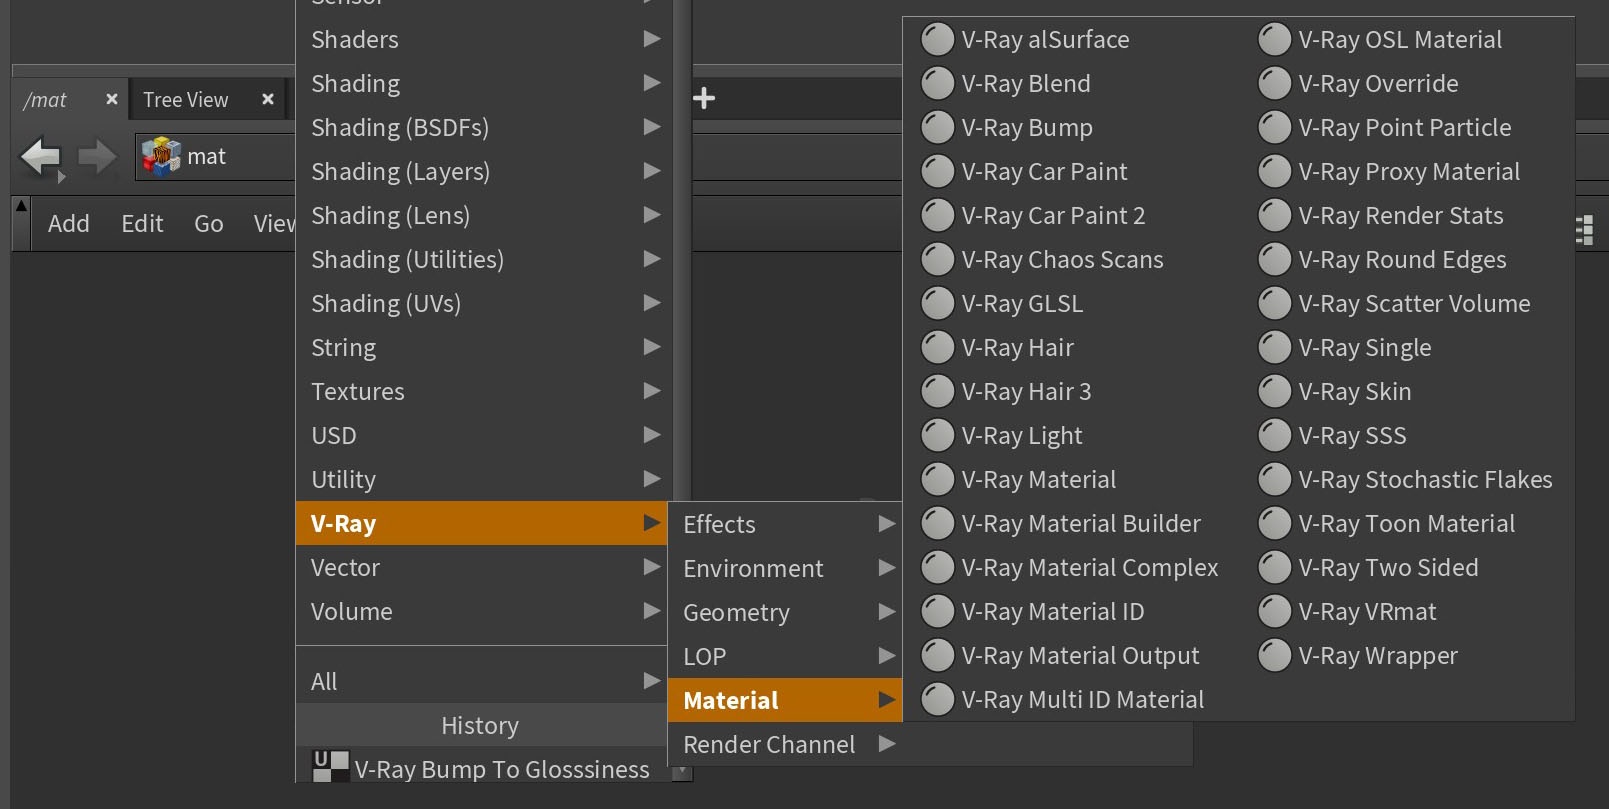Screen dimensions: 1609x809
Task: Highlight the Material submenu entry
Action: (785, 700)
